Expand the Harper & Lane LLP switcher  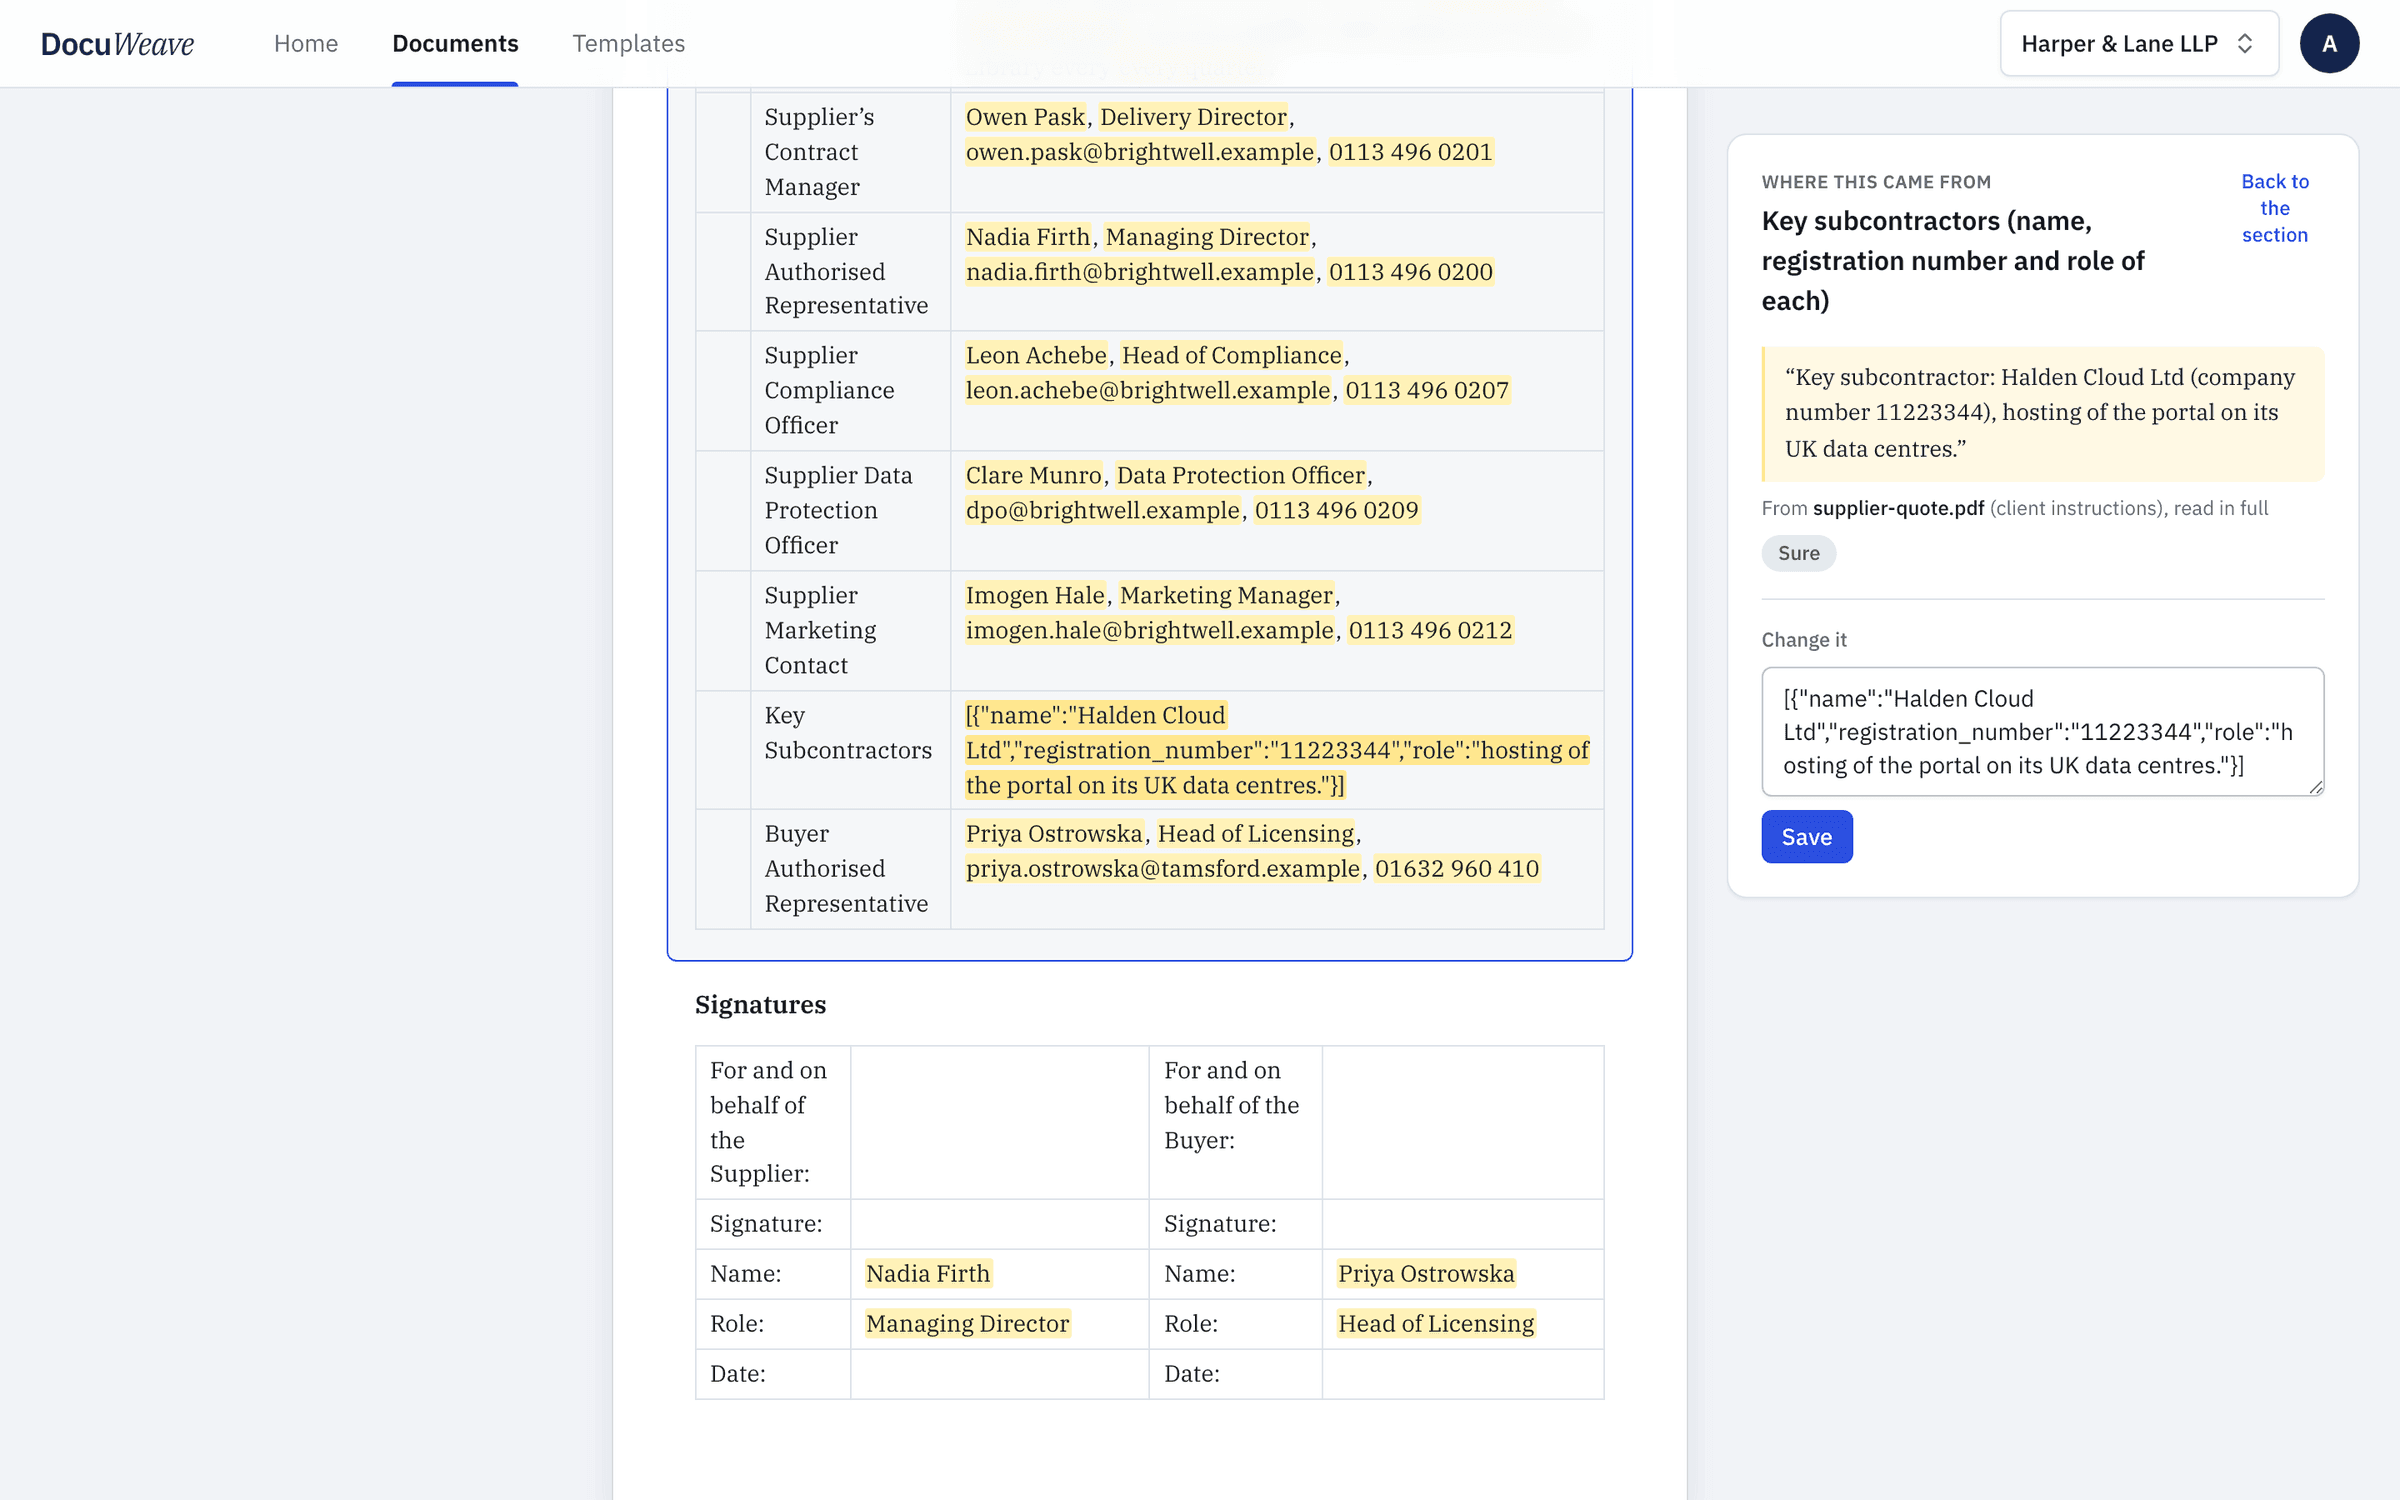2139,43
